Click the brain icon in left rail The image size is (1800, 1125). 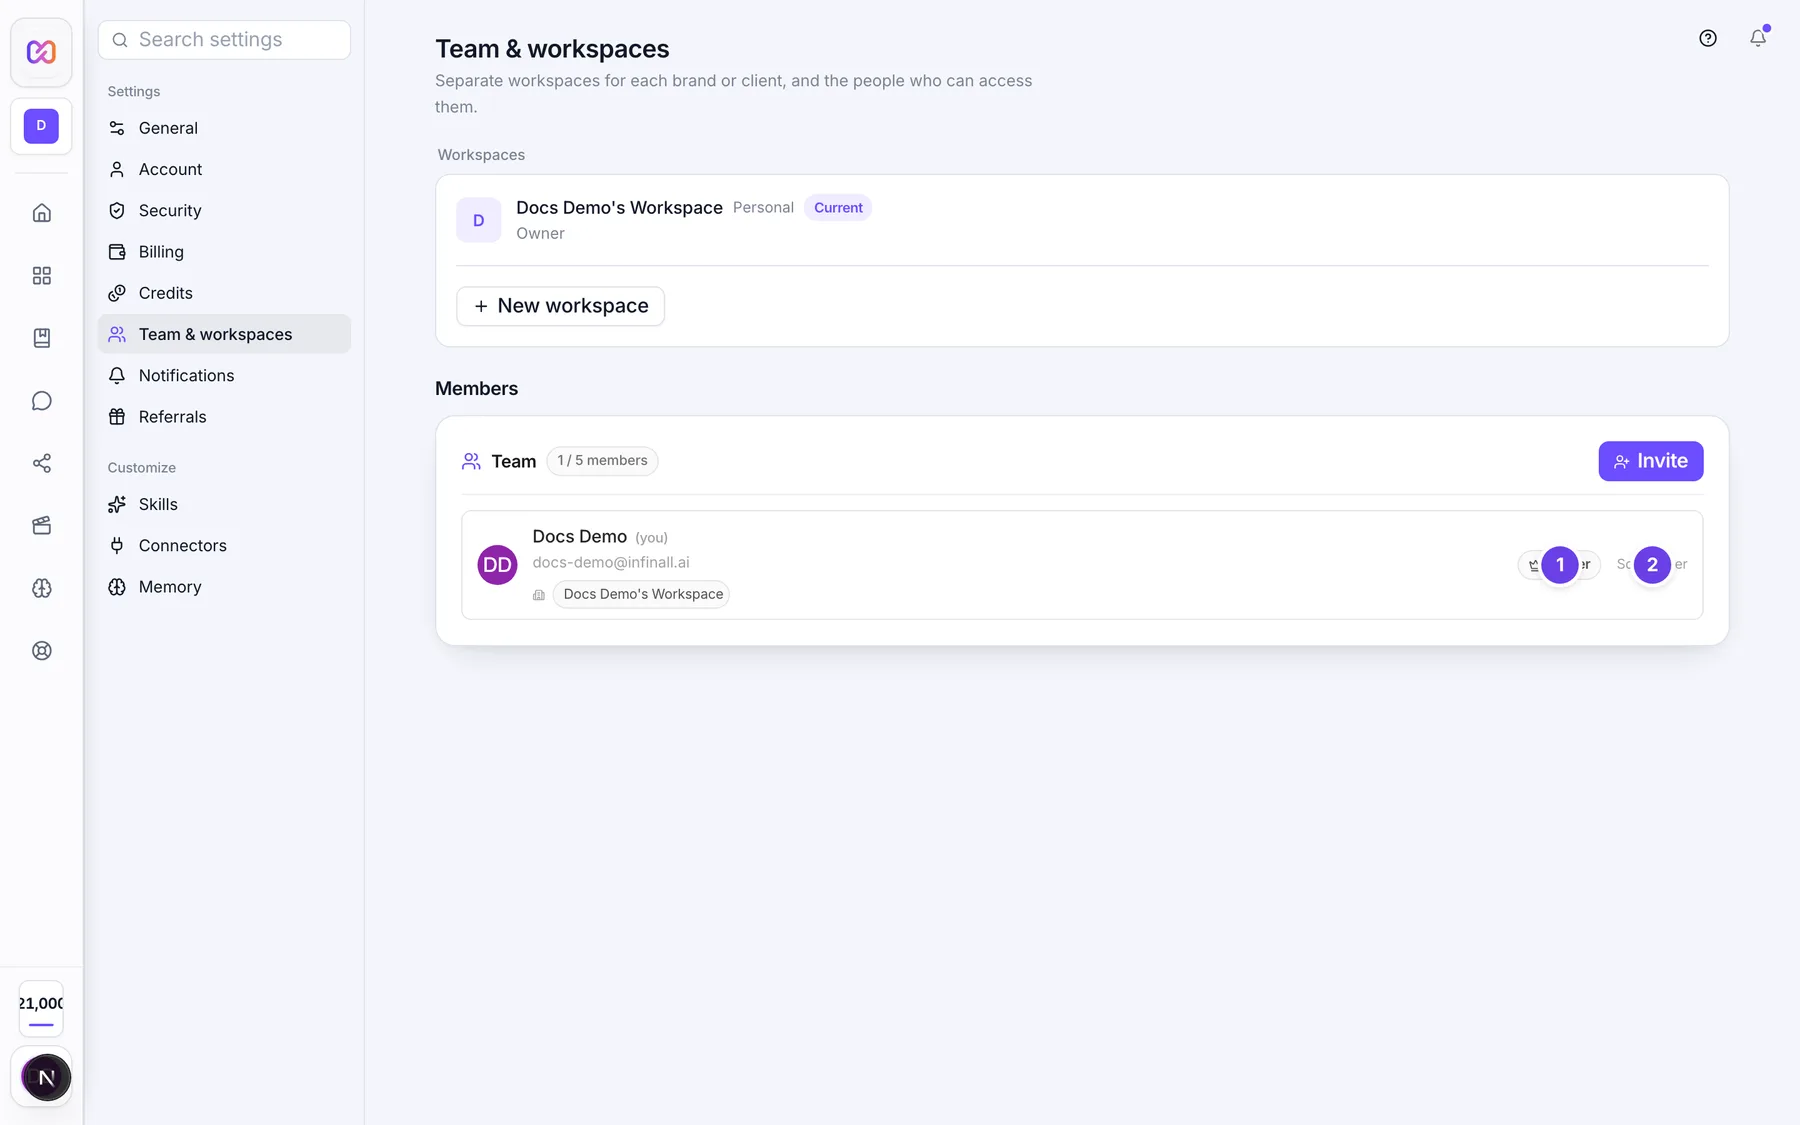(x=42, y=588)
